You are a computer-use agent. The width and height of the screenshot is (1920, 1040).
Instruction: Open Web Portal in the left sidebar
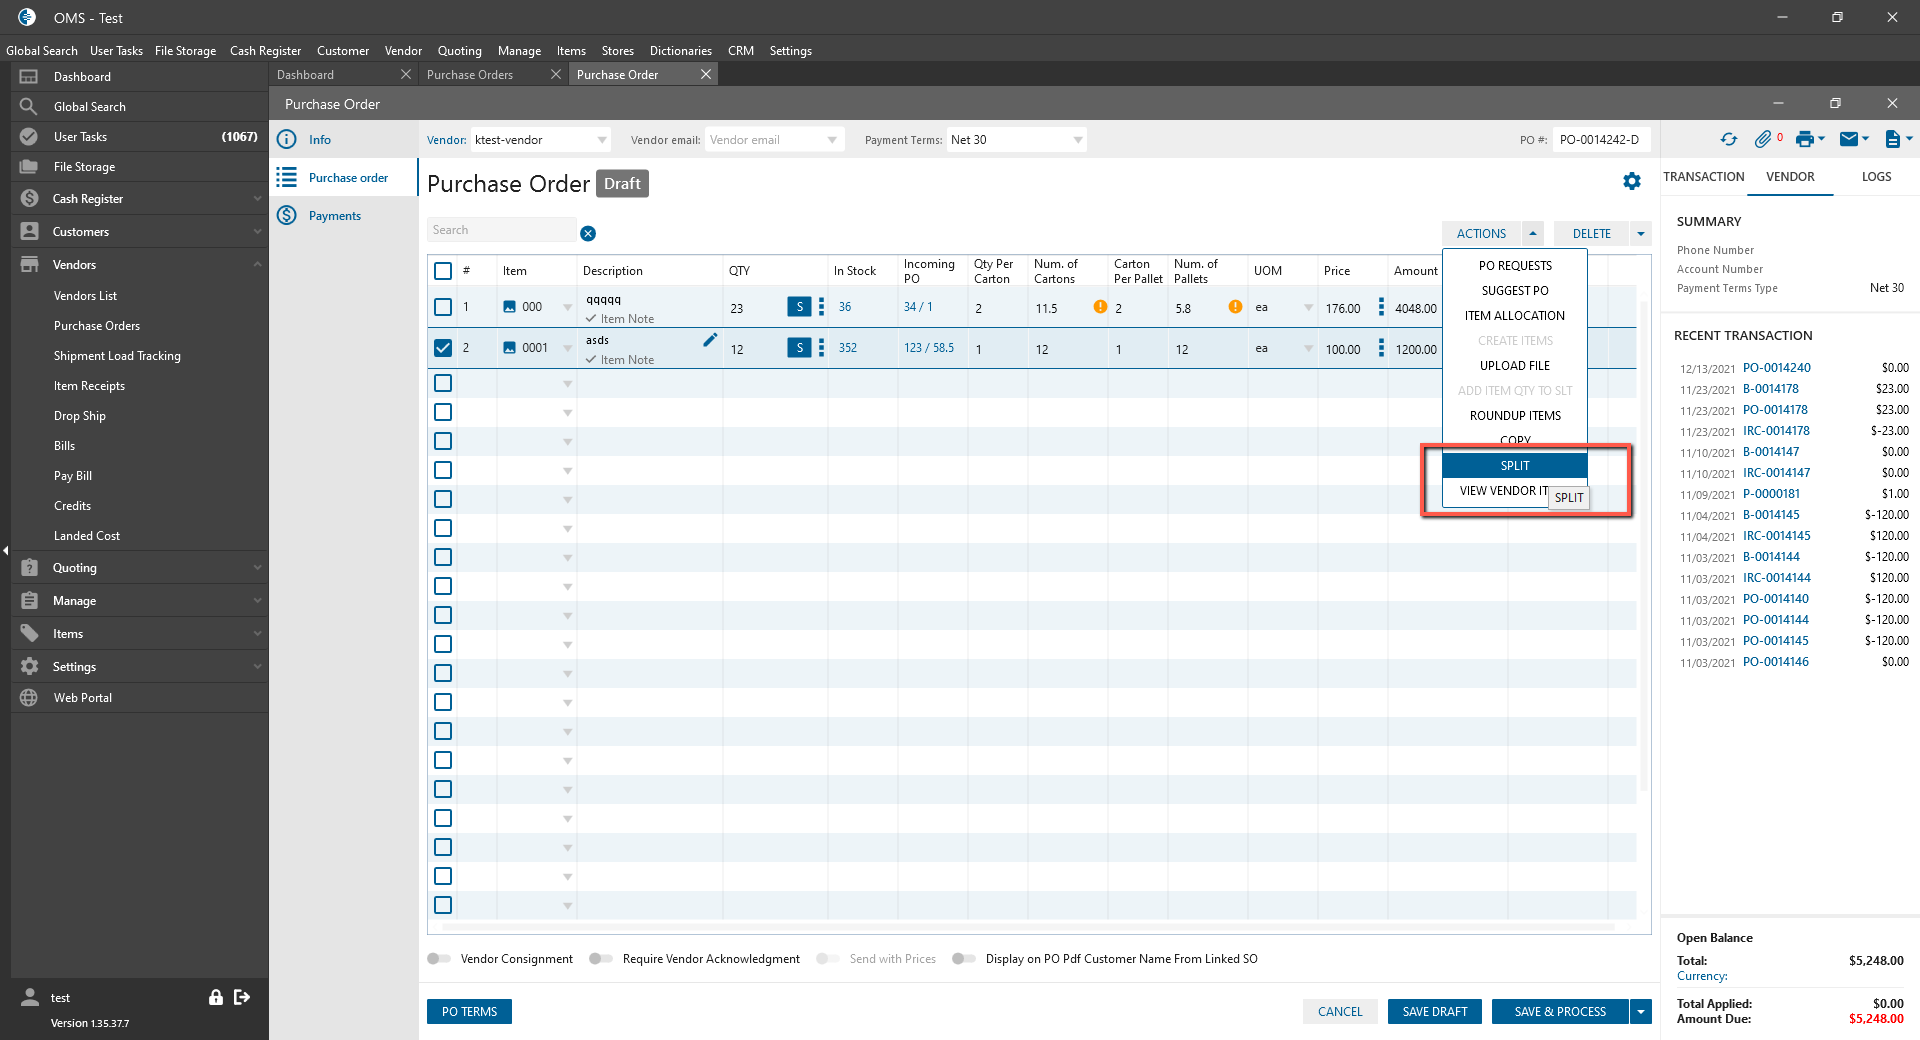pyautogui.click(x=140, y=698)
